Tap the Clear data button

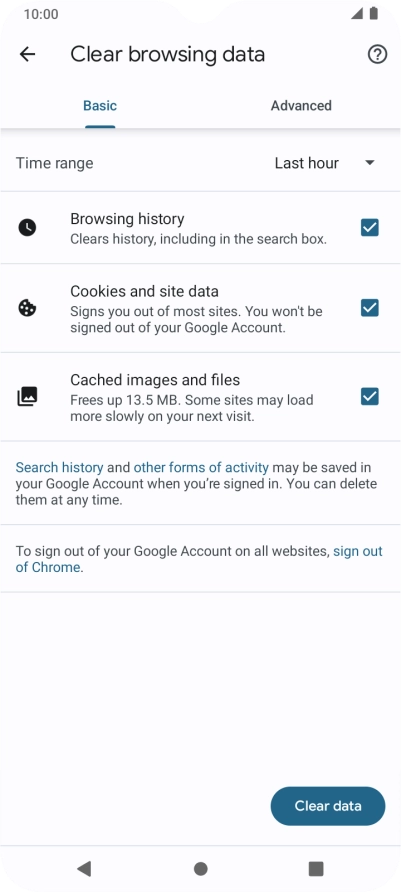pos(328,806)
